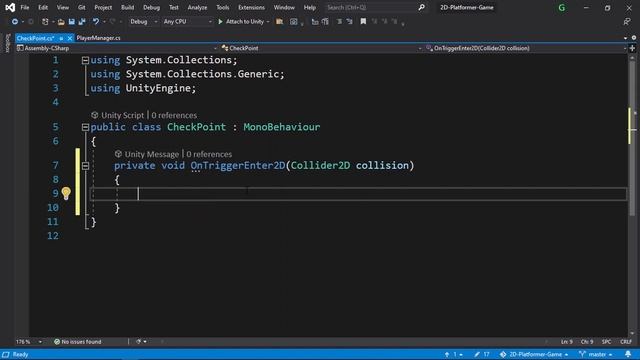Click the Live Share feedback icon
This screenshot has width=640, height=360.
click(x=627, y=22)
